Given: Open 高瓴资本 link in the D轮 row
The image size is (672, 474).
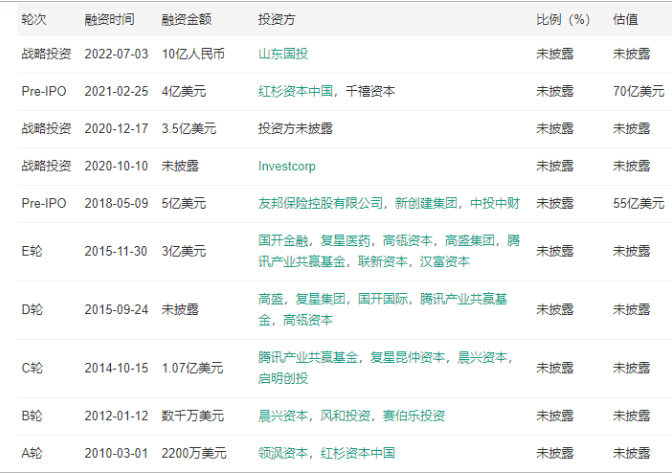Looking at the screenshot, I should [x=308, y=320].
